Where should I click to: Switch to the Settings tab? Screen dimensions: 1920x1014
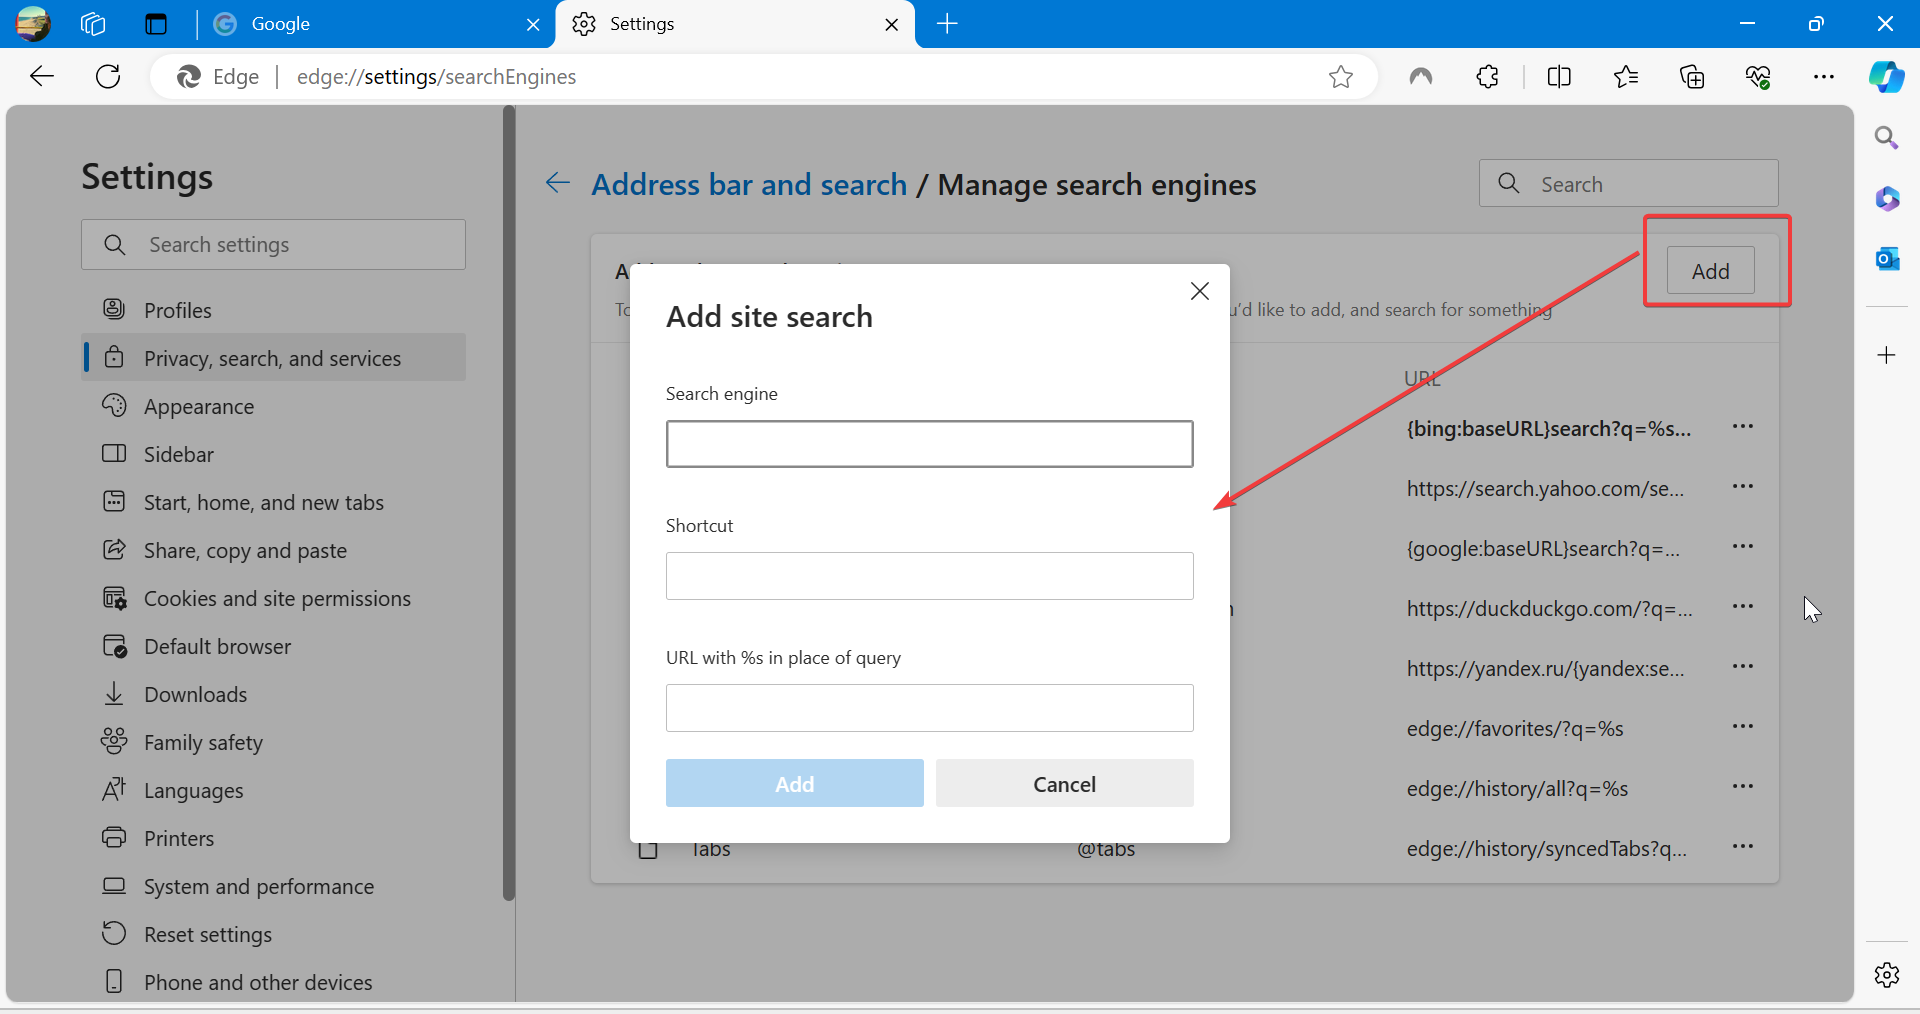(735, 24)
